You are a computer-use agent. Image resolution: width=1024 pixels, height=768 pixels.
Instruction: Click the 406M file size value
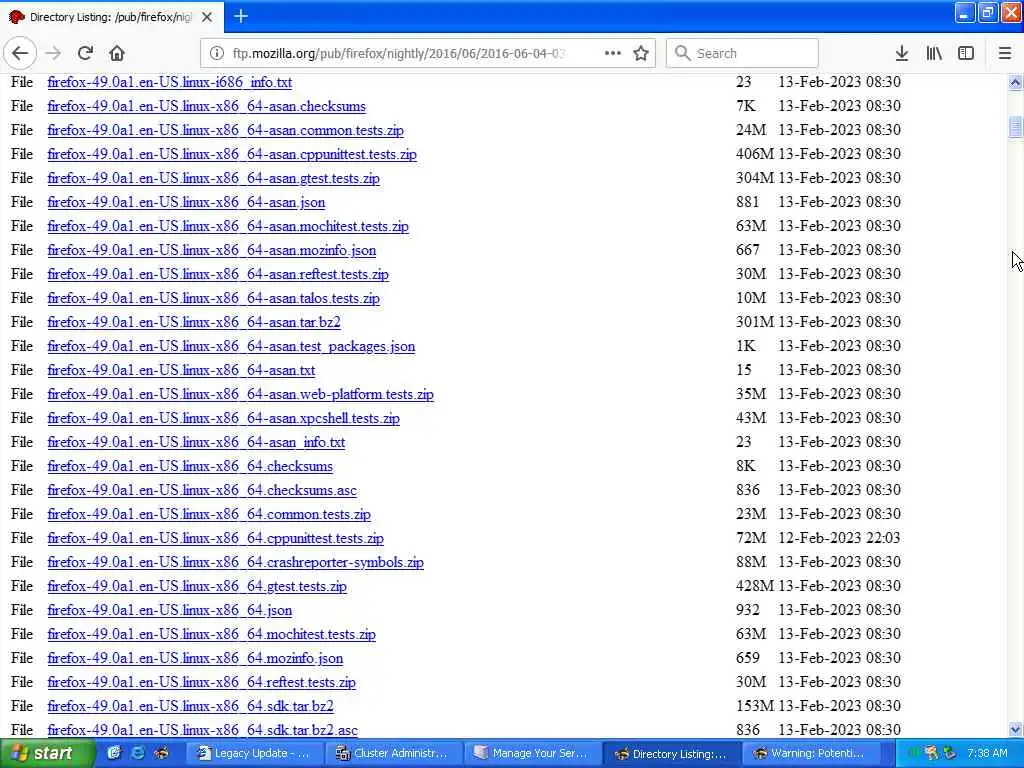pos(754,154)
